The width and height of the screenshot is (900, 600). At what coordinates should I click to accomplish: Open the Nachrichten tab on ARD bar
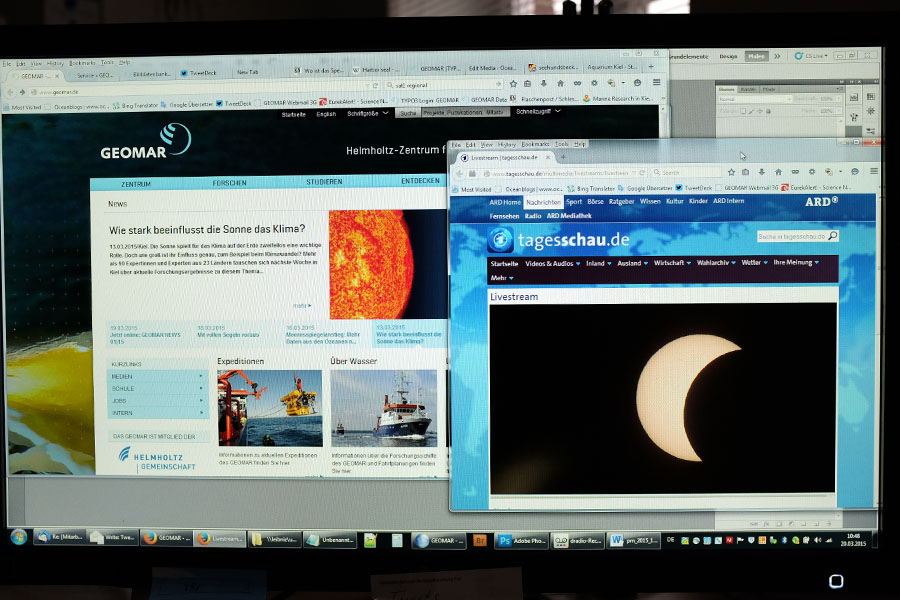coord(543,202)
